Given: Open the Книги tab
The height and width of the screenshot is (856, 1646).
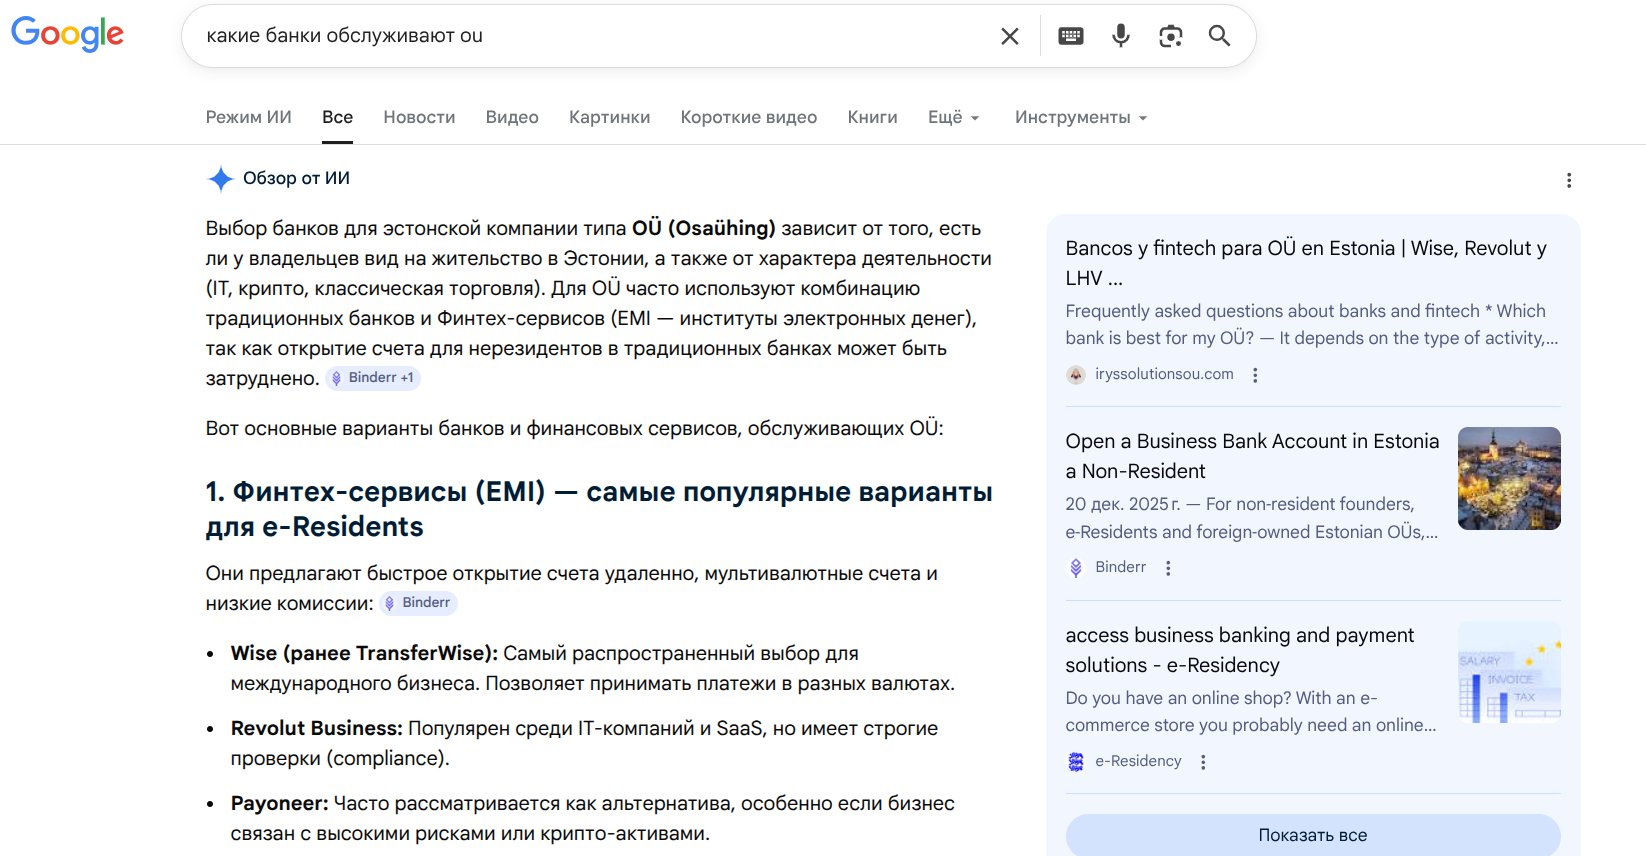Looking at the screenshot, I should coord(873,117).
